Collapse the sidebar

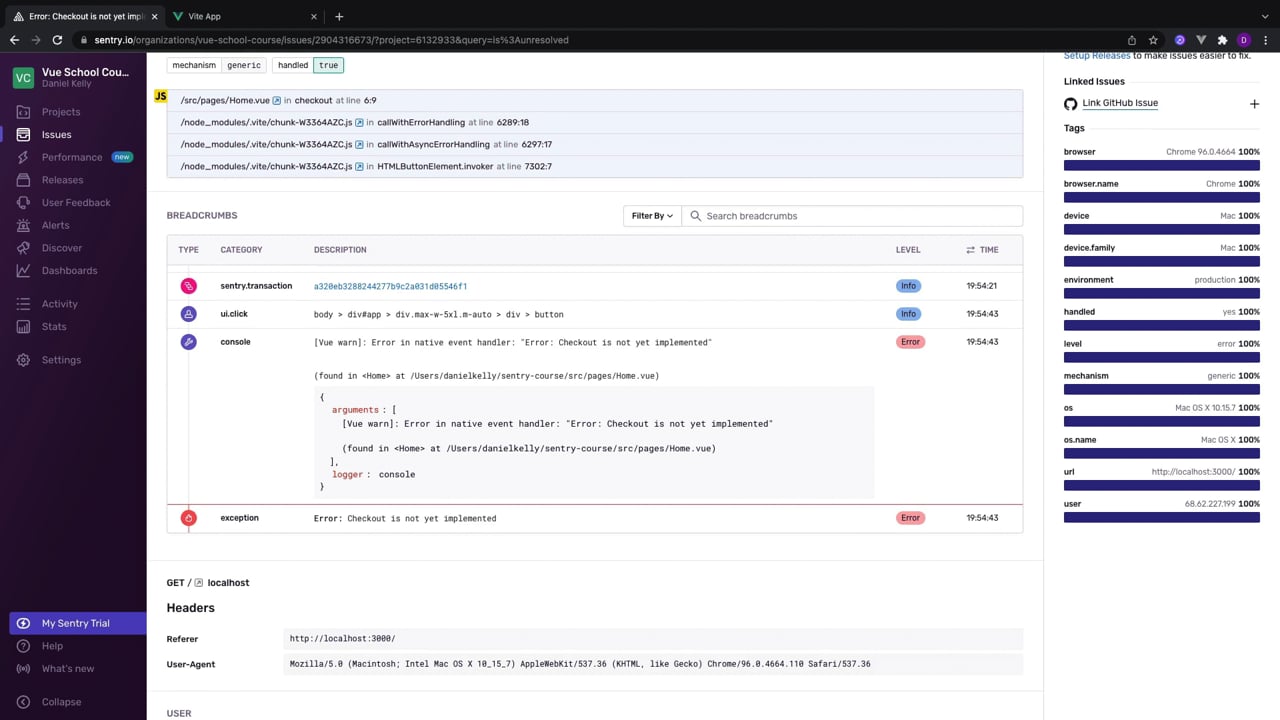50,702
